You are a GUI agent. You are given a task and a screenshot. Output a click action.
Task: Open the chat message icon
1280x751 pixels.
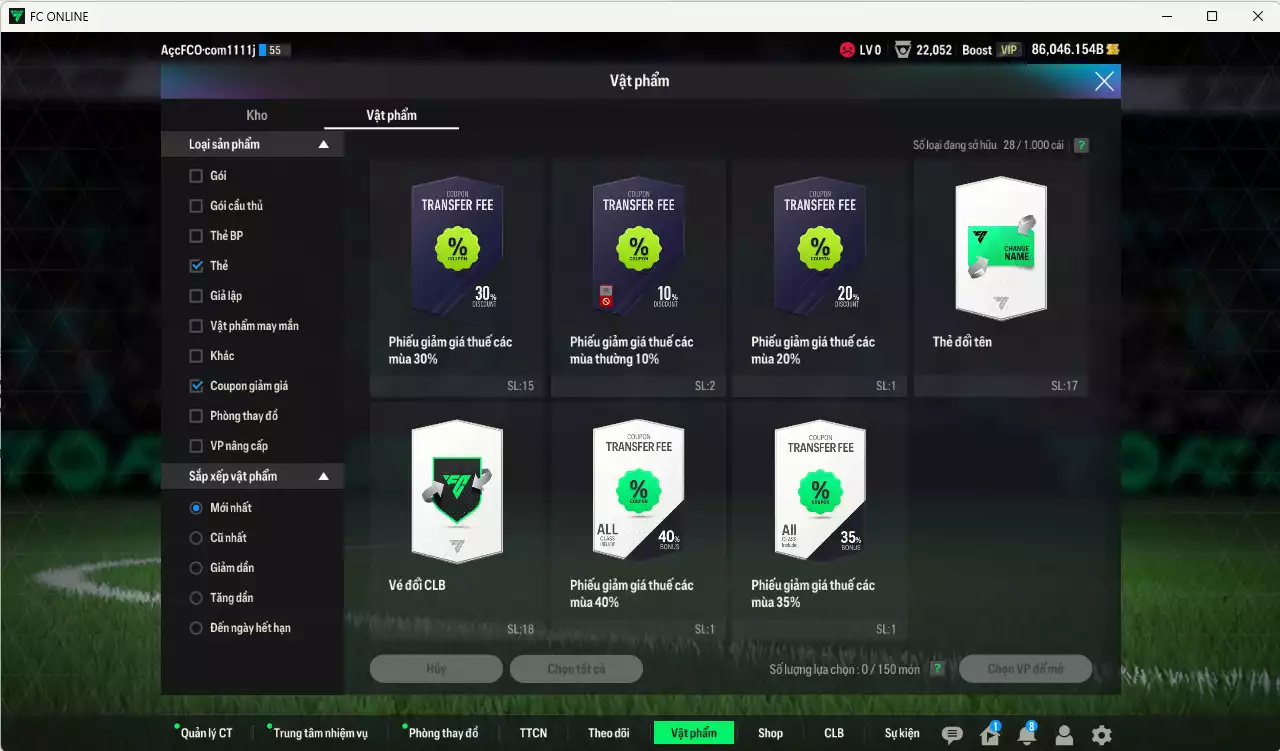click(x=953, y=735)
